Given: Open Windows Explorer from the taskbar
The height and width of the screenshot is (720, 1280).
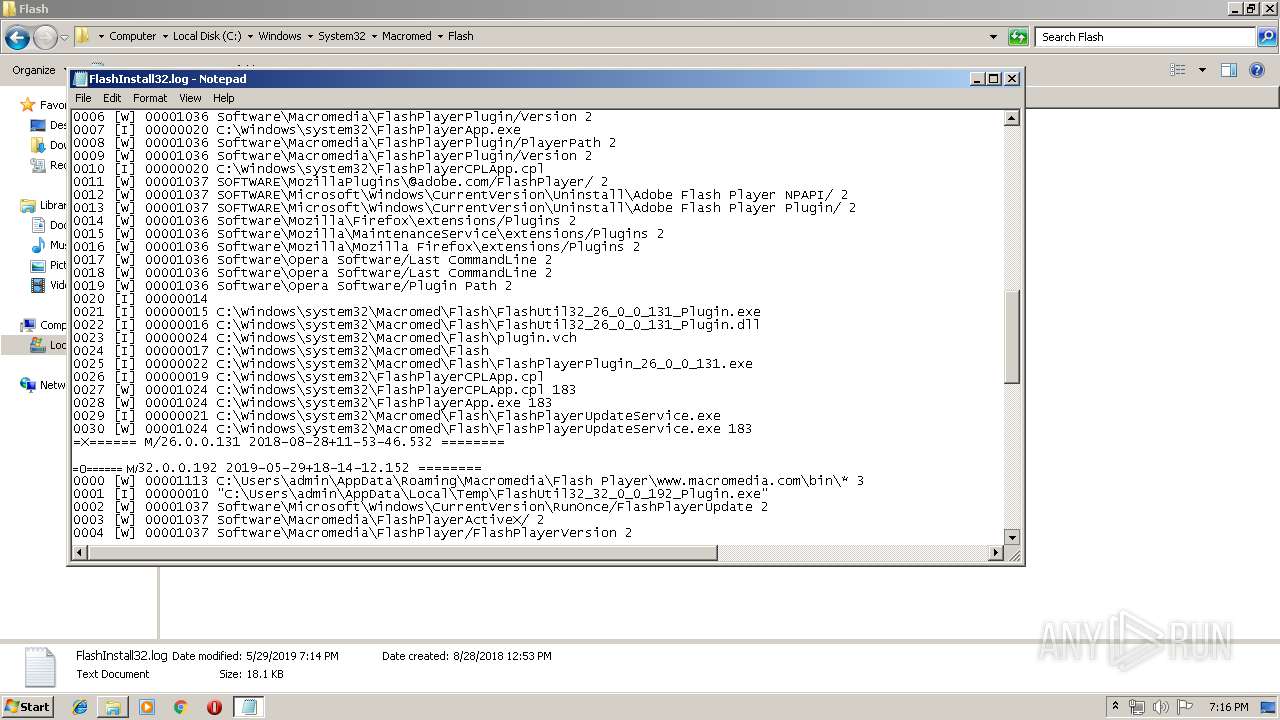Looking at the screenshot, I should pyautogui.click(x=113, y=707).
